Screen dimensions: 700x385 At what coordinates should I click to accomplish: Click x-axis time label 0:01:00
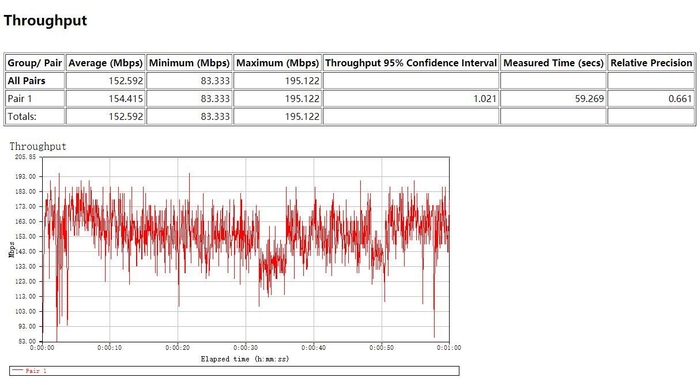click(x=449, y=347)
